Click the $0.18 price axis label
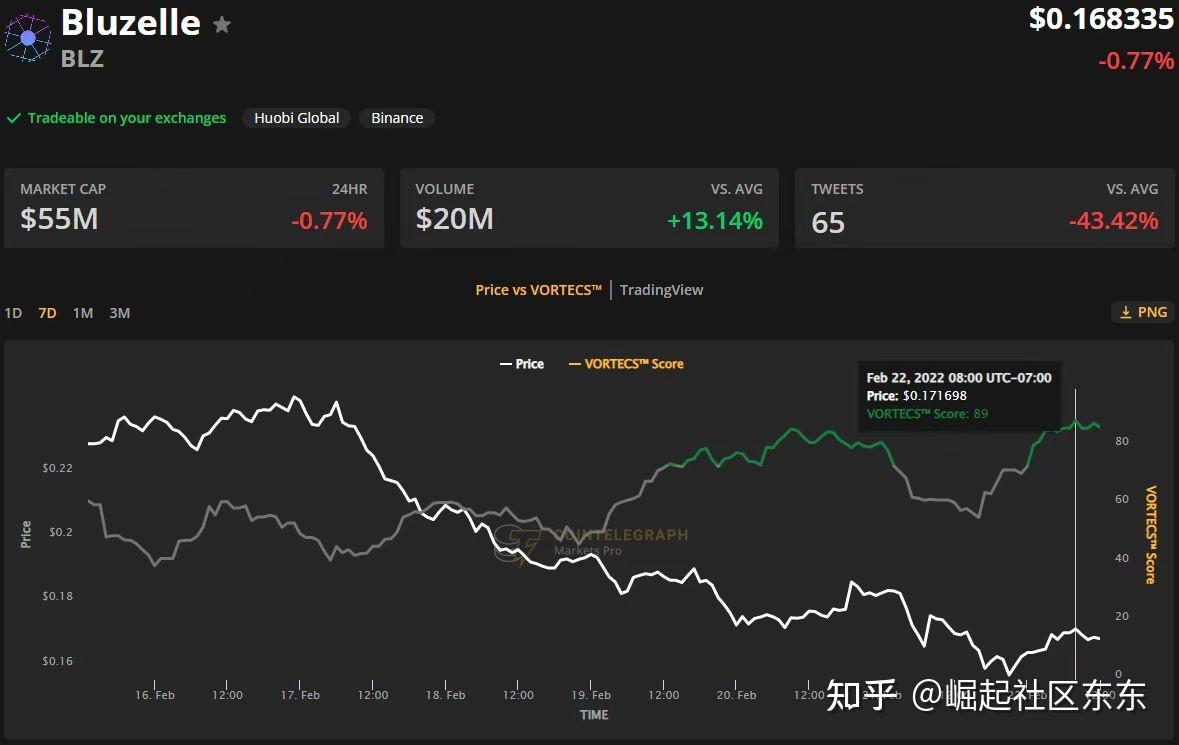1179x745 pixels. (57, 595)
